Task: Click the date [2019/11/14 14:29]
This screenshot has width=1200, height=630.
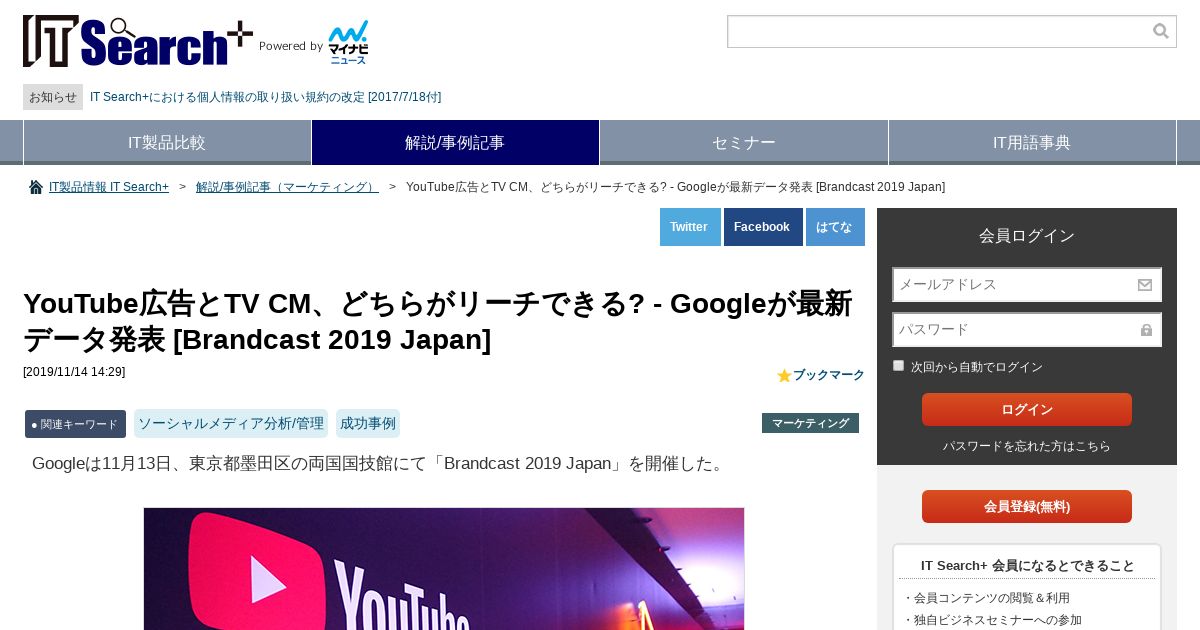Action: coord(74,372)
